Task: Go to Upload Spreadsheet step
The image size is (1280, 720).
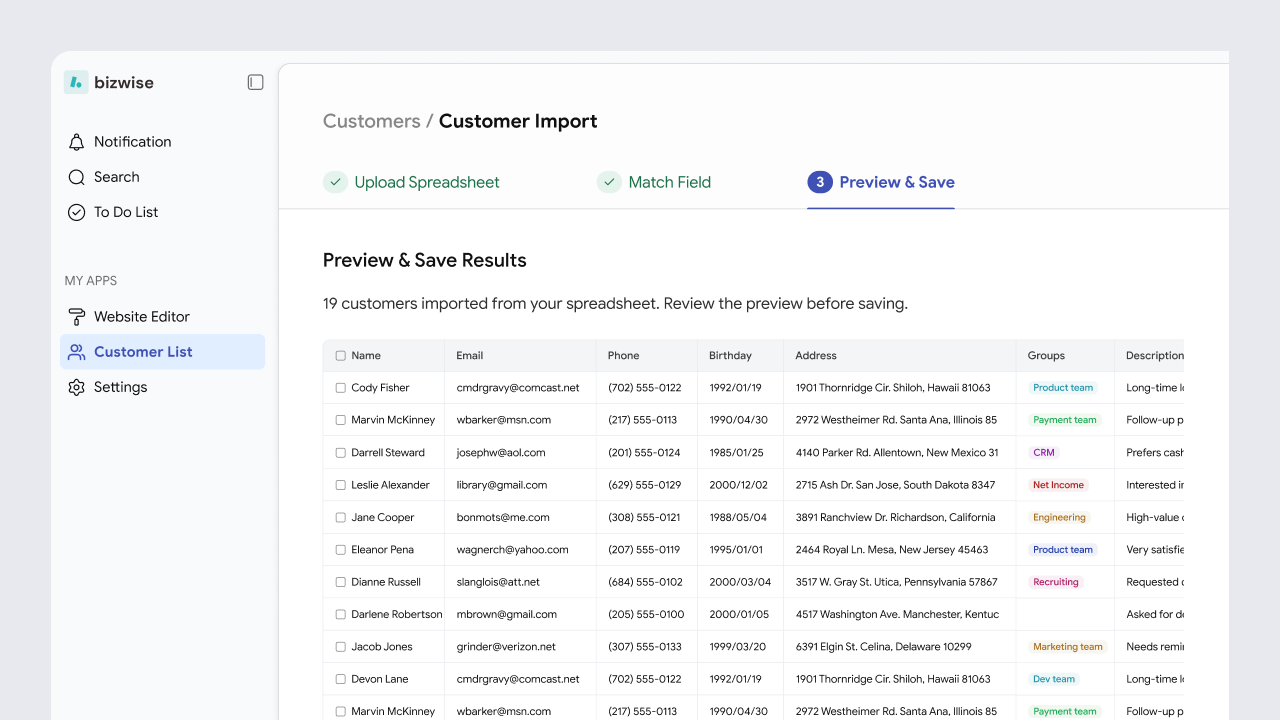Action: (x=411, y=182)
